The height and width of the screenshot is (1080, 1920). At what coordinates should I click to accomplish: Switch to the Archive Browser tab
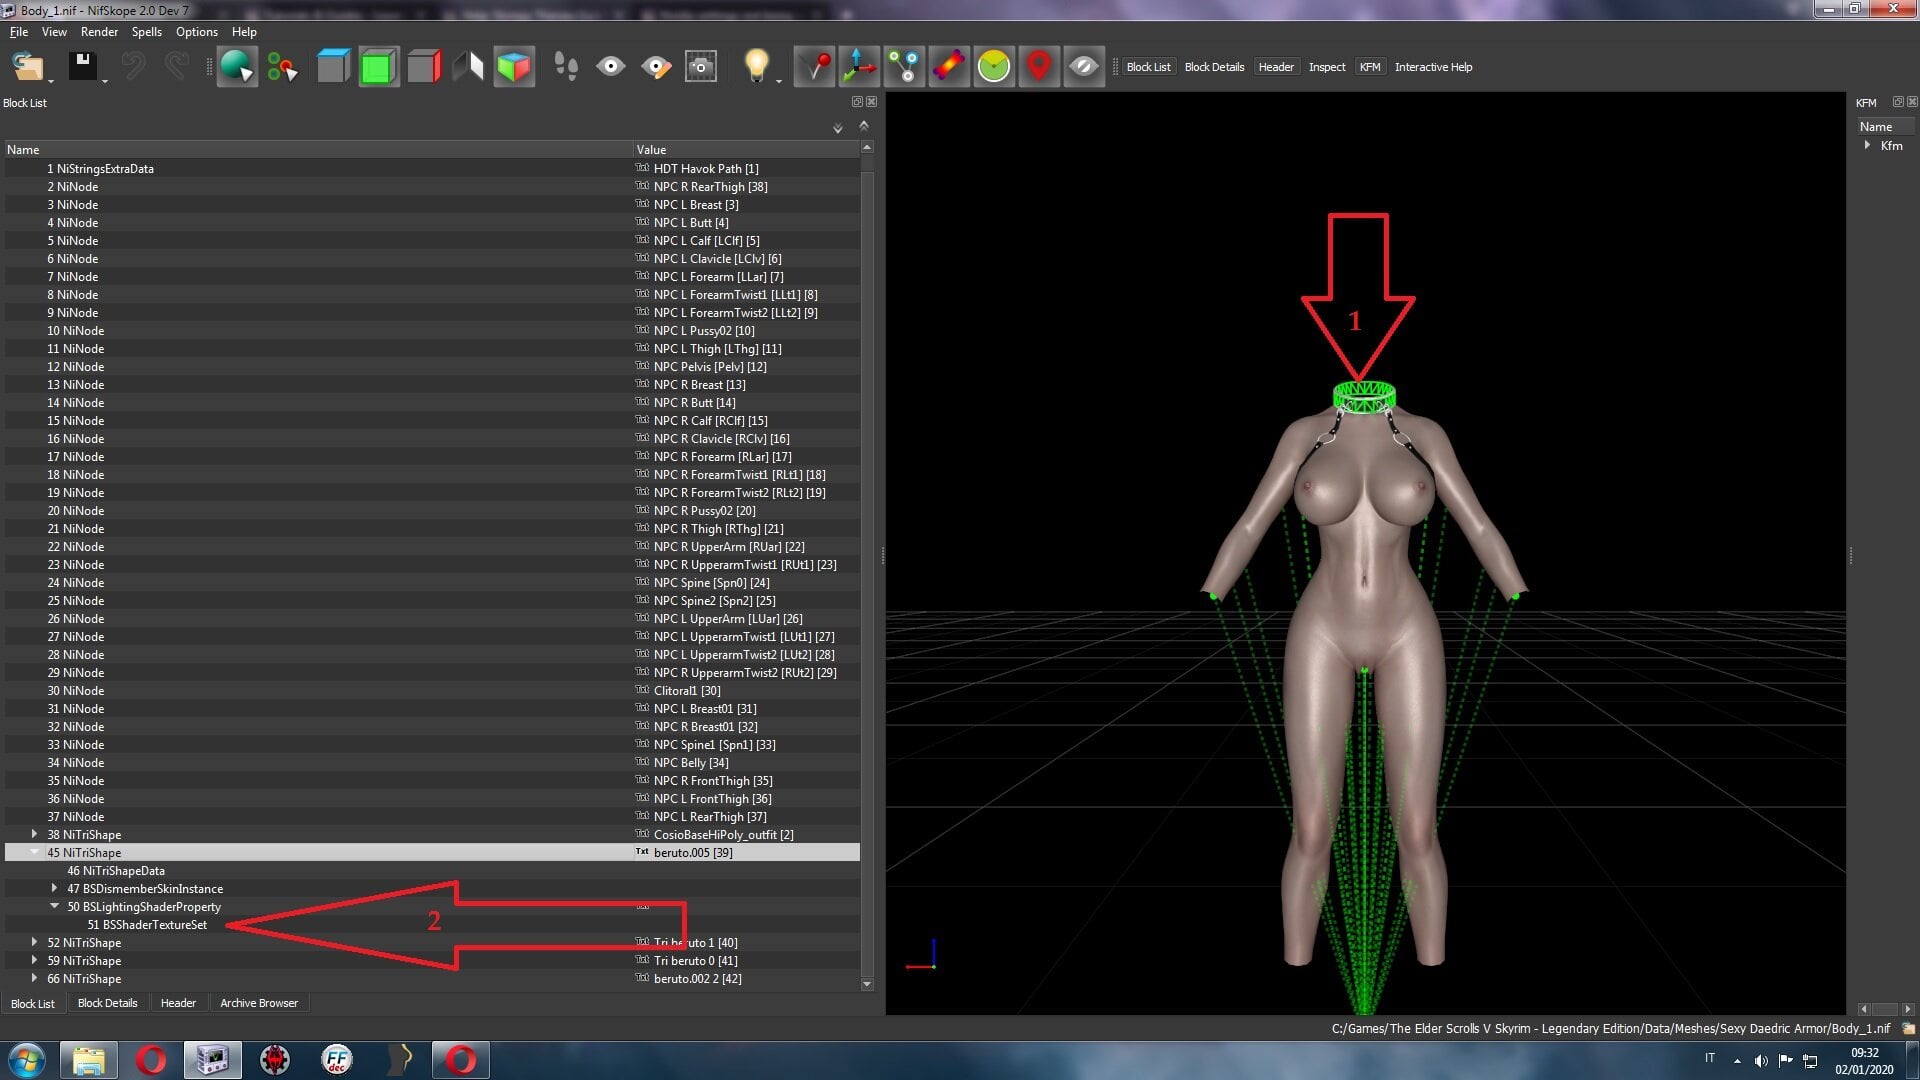(x=259, y=1003)
